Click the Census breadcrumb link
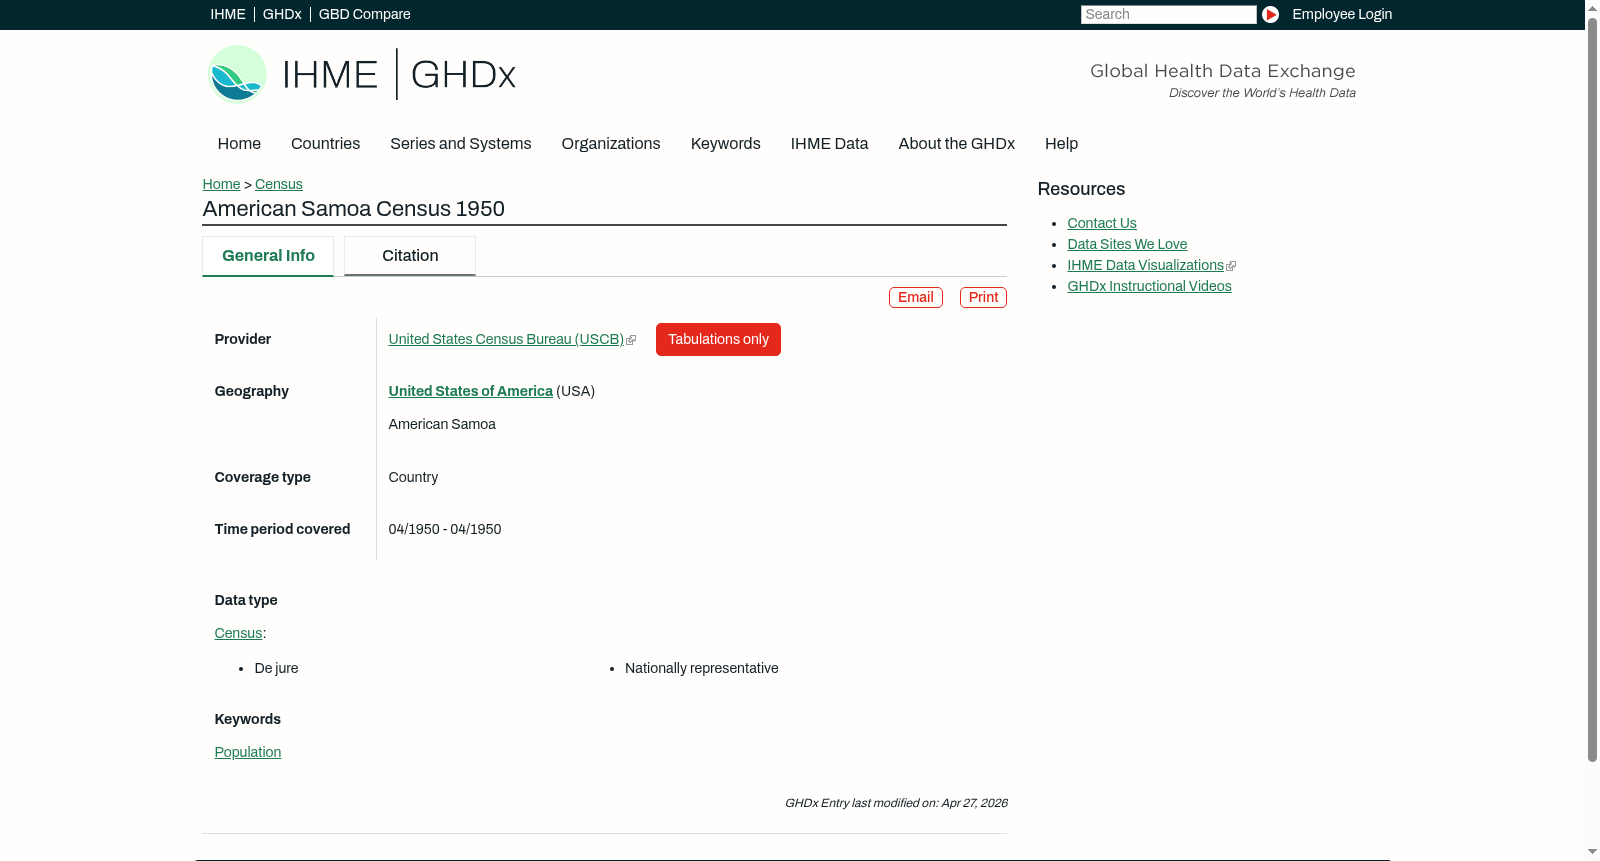This screenshot has height=861, width=1600. [x=278, y=184]
